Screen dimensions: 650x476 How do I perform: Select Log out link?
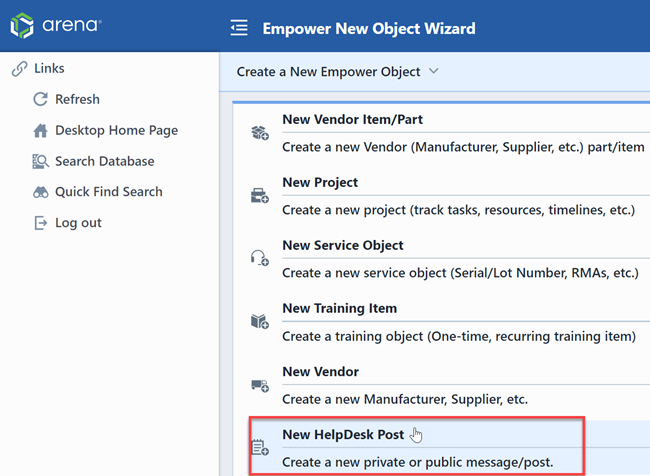pyautogui.click(x=78, y=223)
